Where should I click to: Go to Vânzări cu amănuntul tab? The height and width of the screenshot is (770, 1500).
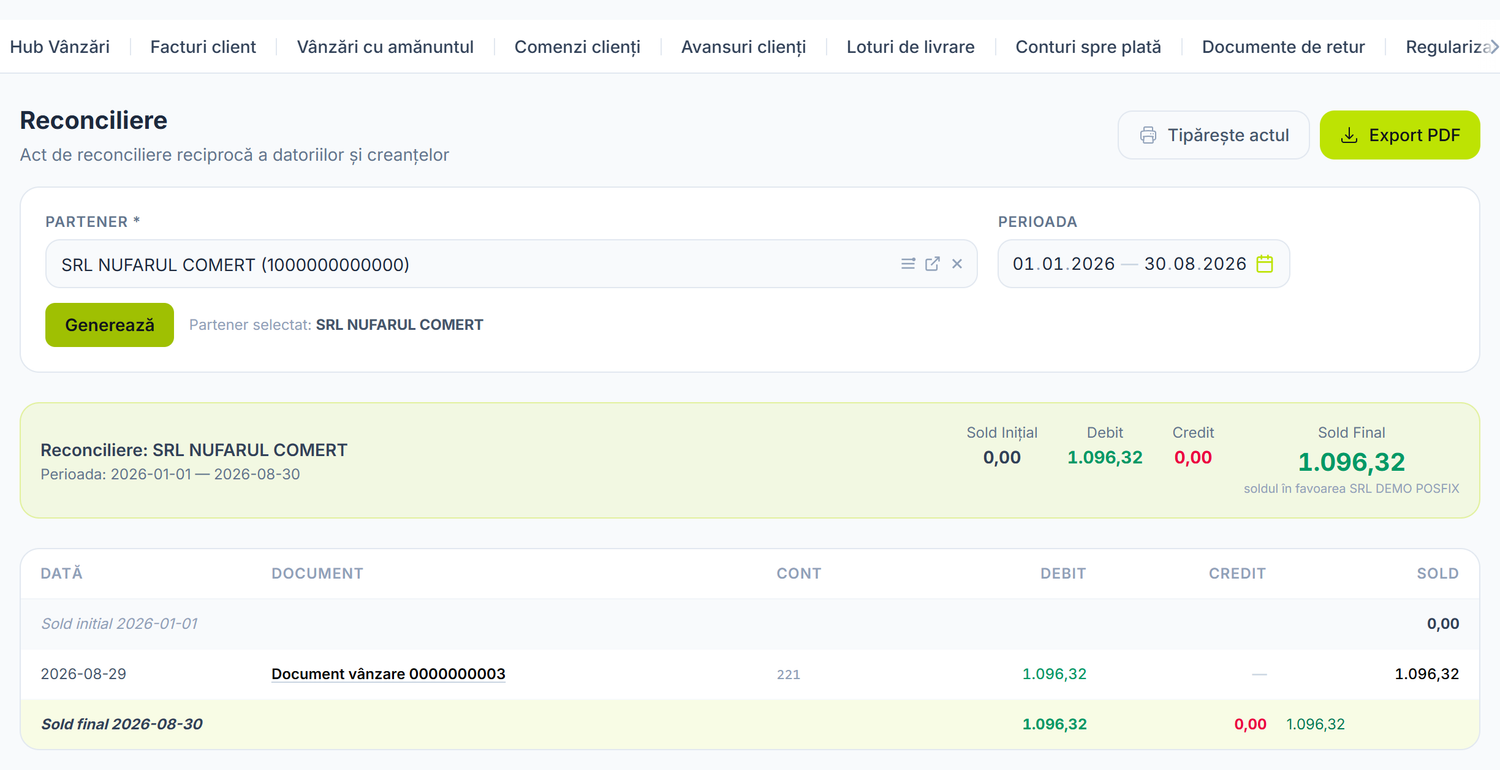(x=385, y=47)
